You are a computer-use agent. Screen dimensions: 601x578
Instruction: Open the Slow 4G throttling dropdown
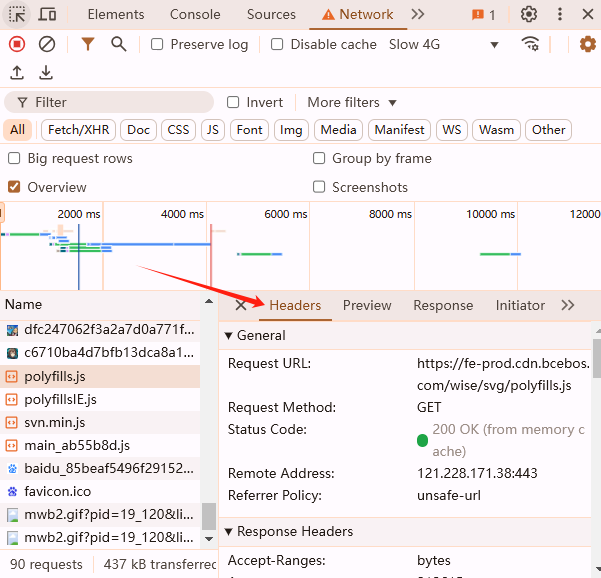(444, 44)
